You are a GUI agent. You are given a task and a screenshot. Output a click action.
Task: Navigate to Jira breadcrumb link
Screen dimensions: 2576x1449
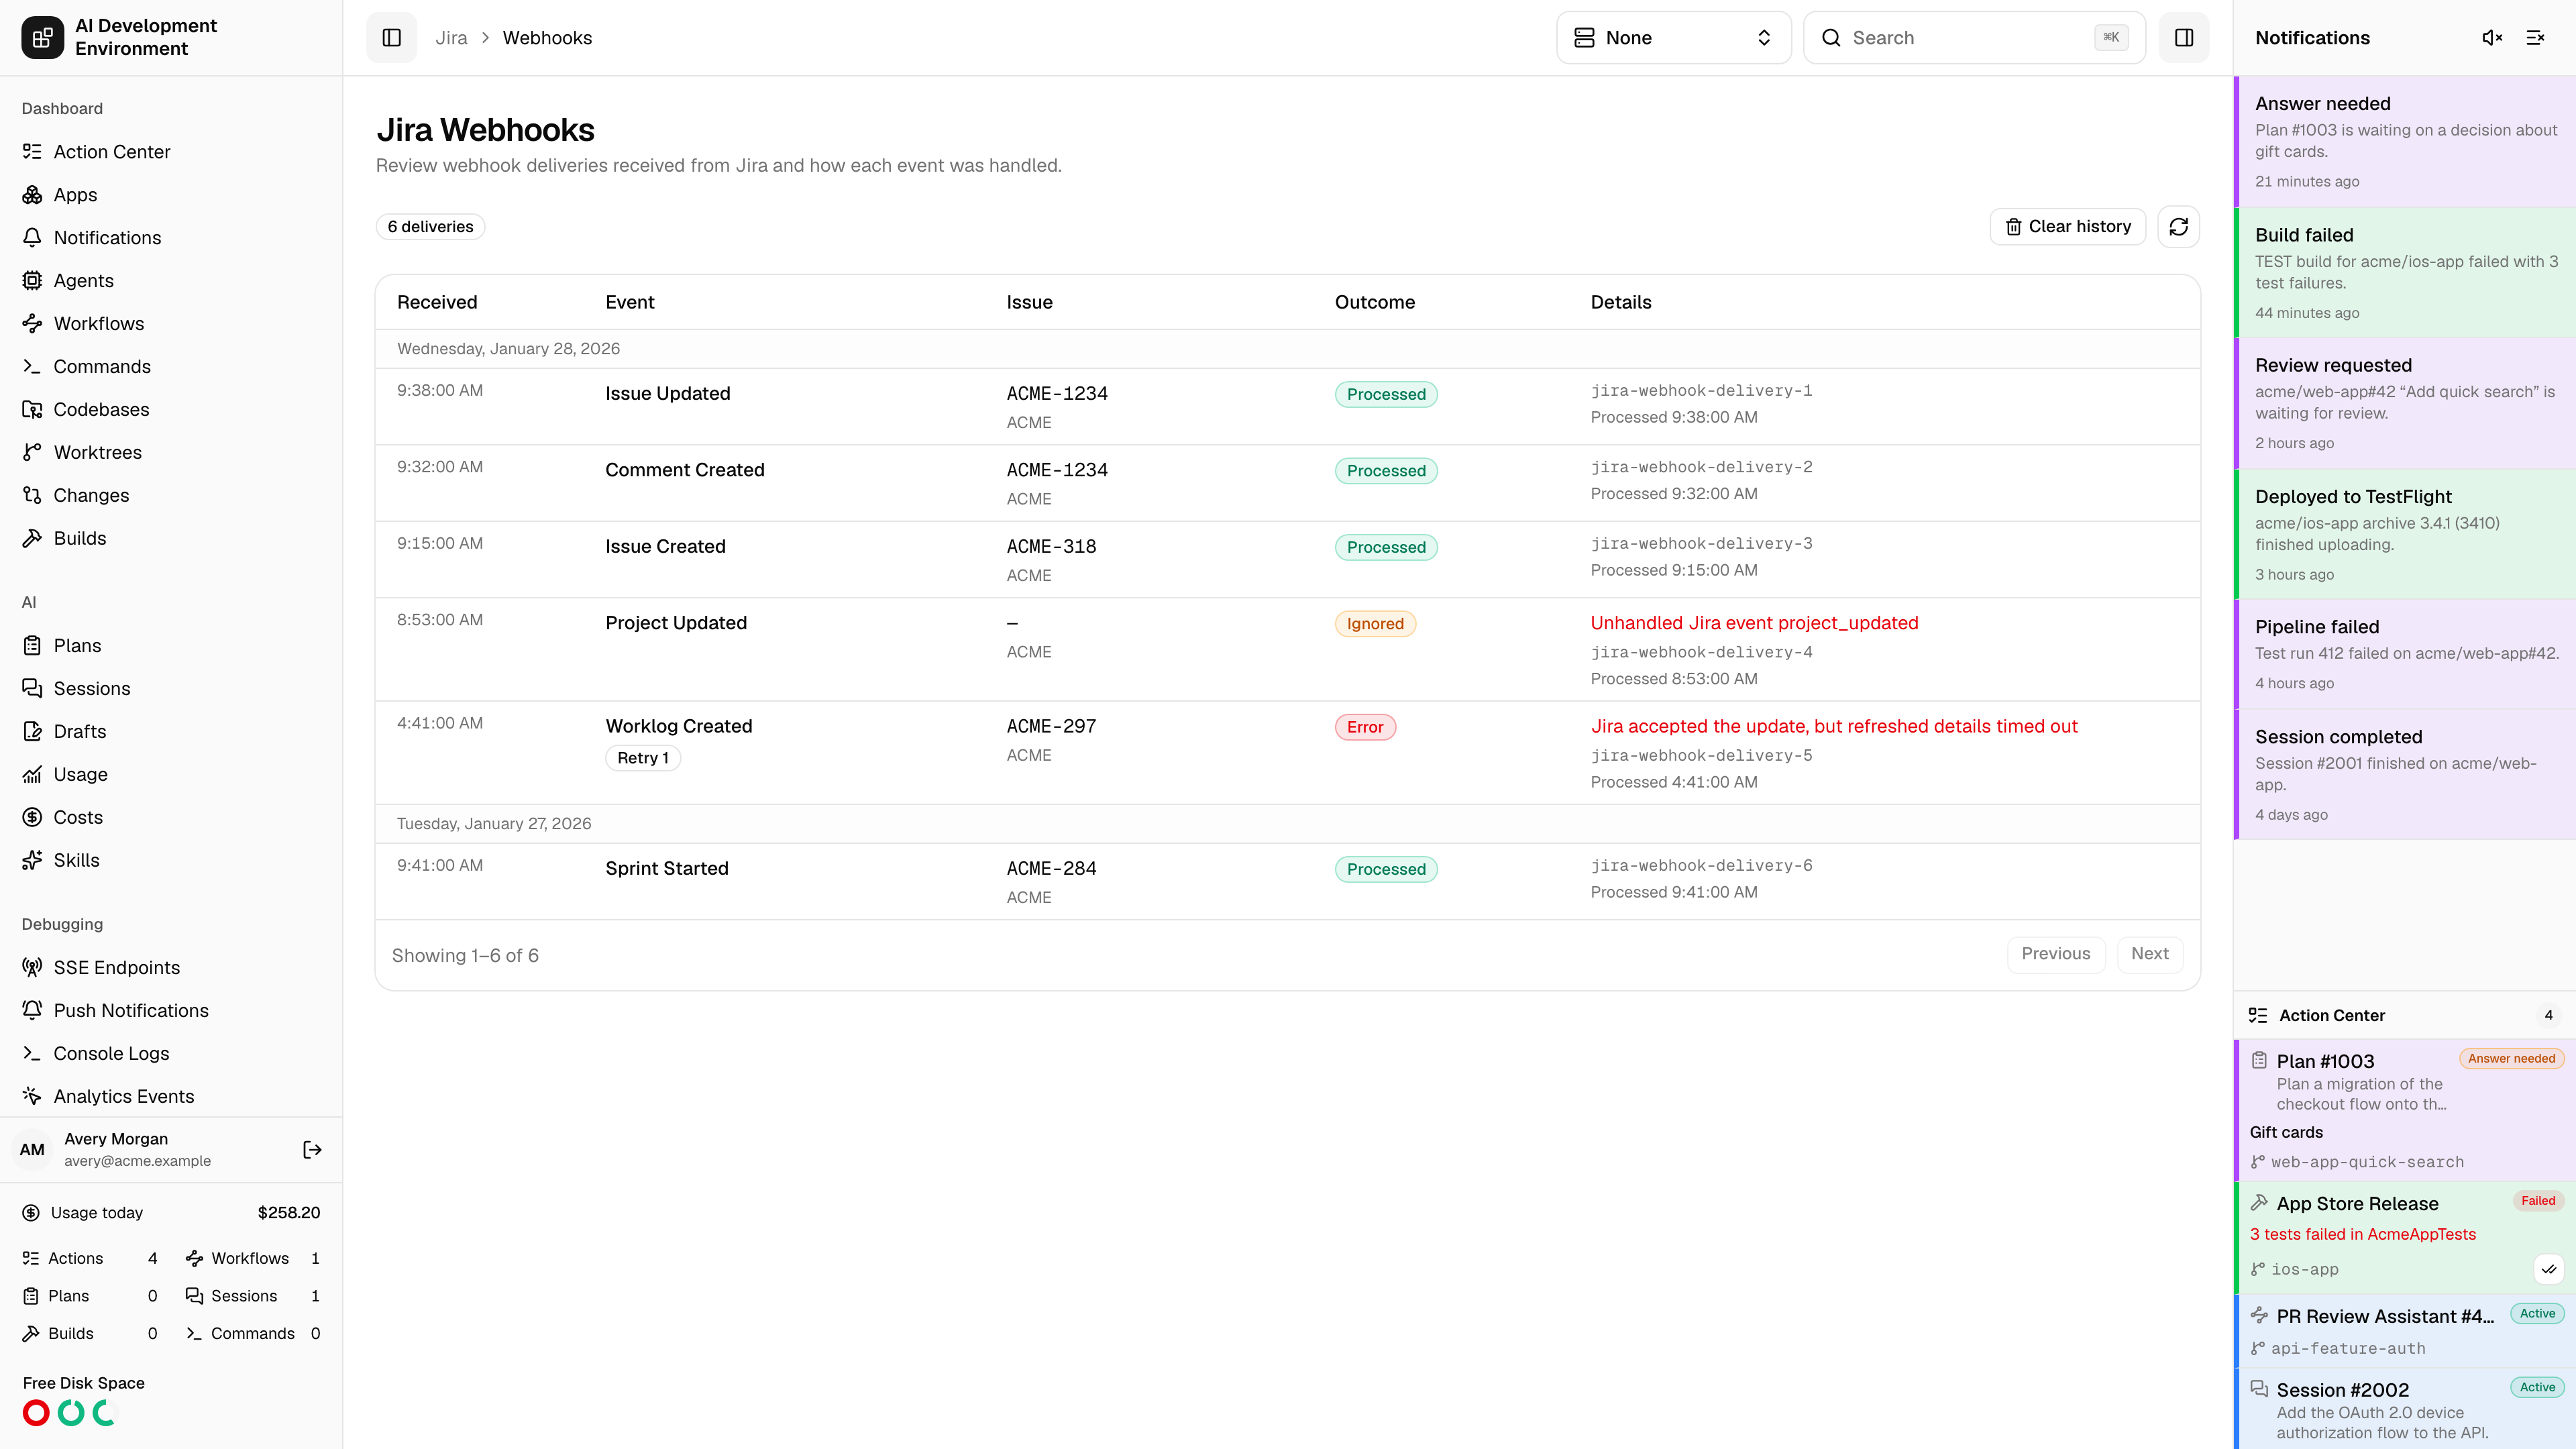(451, 38)
